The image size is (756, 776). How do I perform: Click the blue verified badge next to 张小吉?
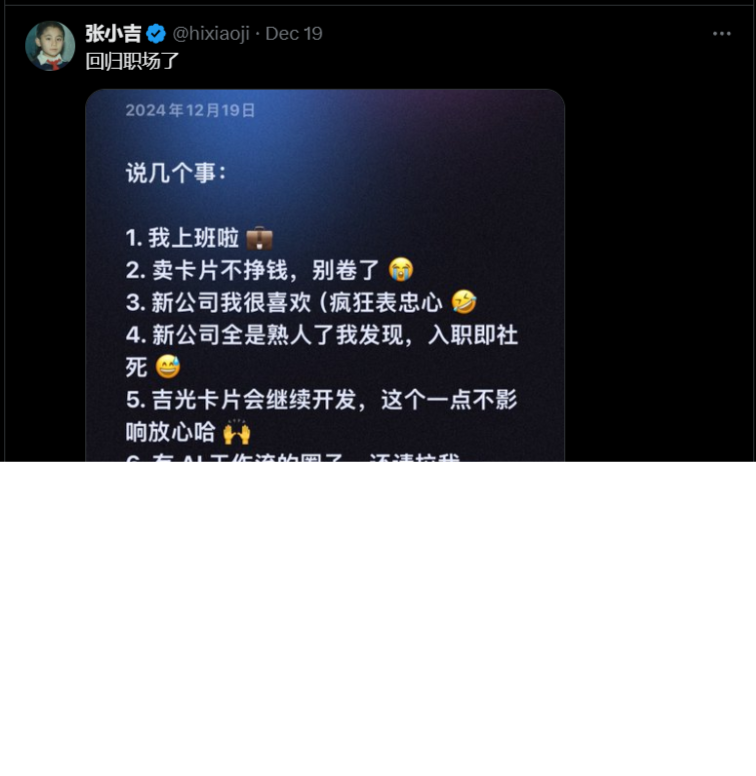pos(156,34)
